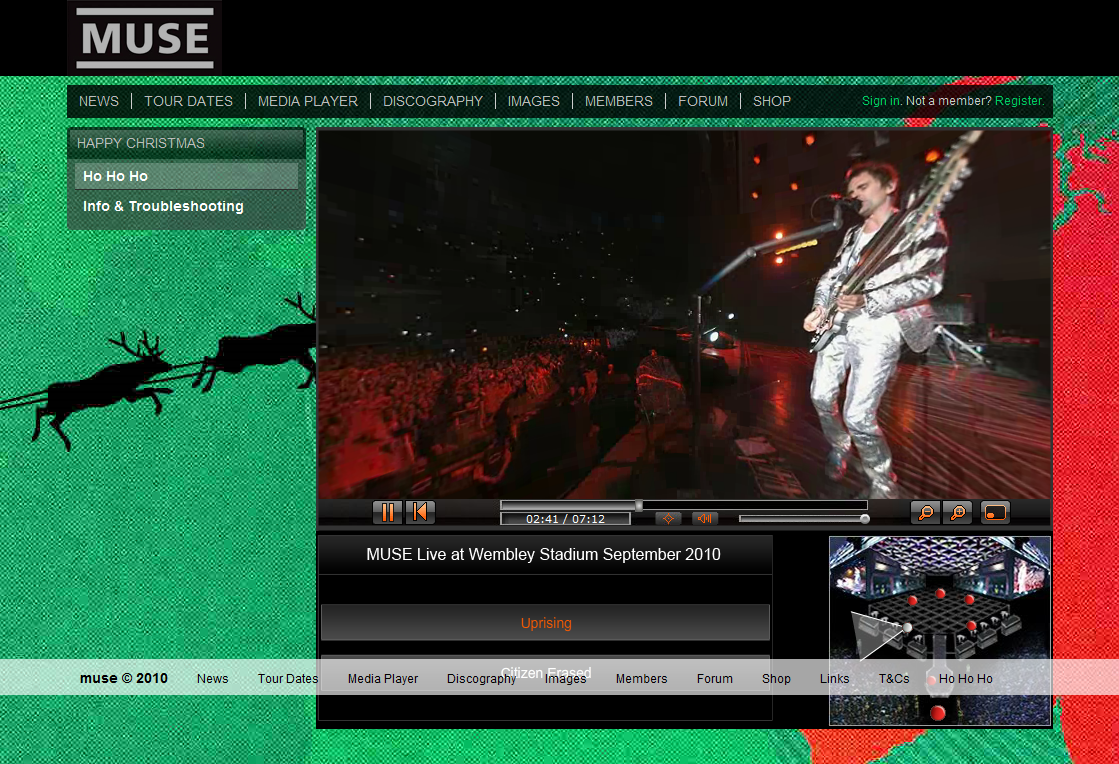Click the footer Media Player link
The width and height of the screenshot is (1119, 764).
coord(383,678)
